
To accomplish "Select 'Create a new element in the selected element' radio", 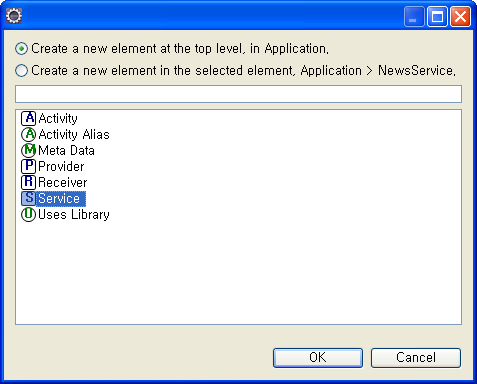I will pyautogui.click(x=21, y=71).
